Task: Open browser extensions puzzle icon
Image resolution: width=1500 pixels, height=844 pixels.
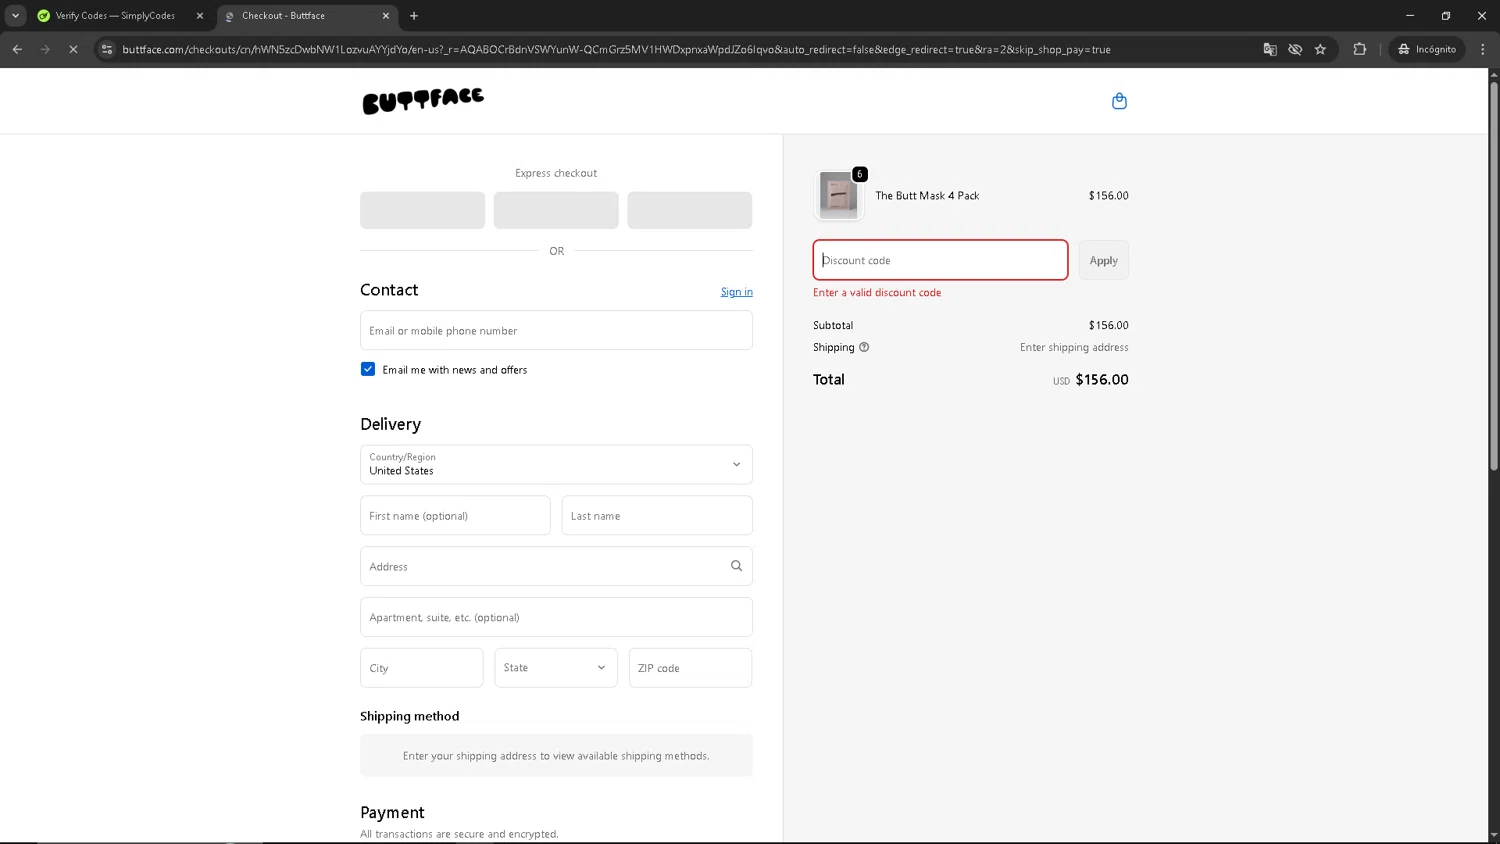Action: click(x=1359, y=49)
